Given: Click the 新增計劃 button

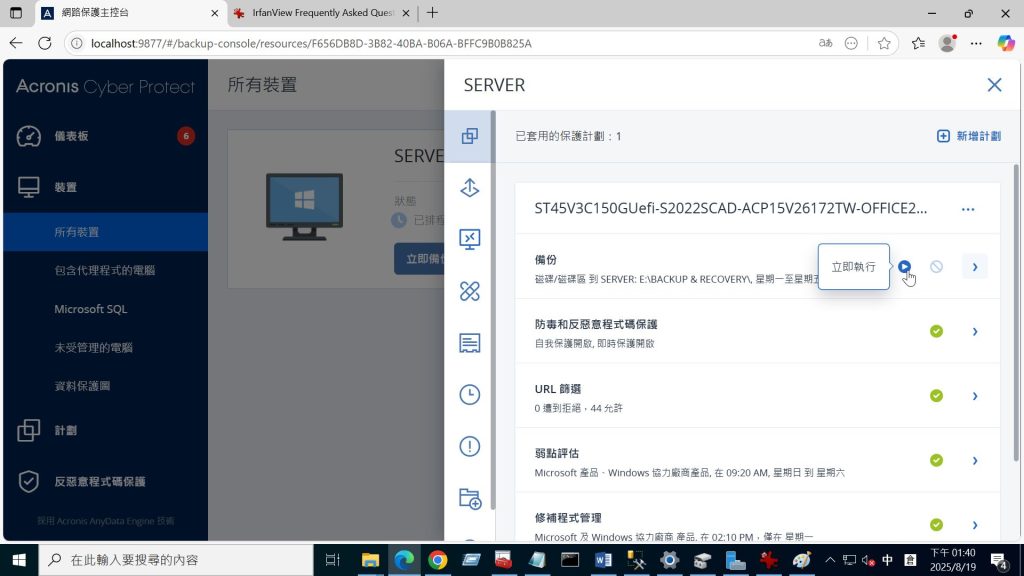Looking at the screenshot, I should 968,136.
